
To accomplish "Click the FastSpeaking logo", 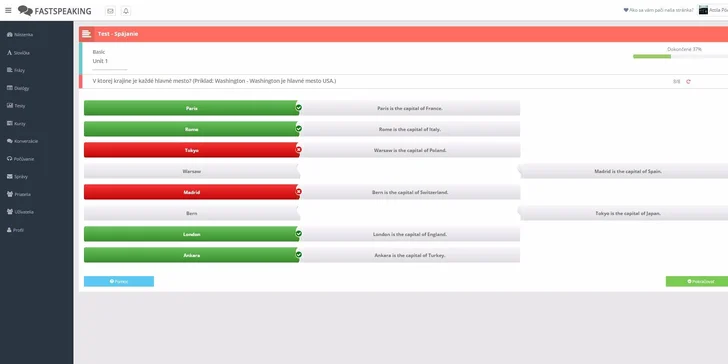I will pos(55,11).
